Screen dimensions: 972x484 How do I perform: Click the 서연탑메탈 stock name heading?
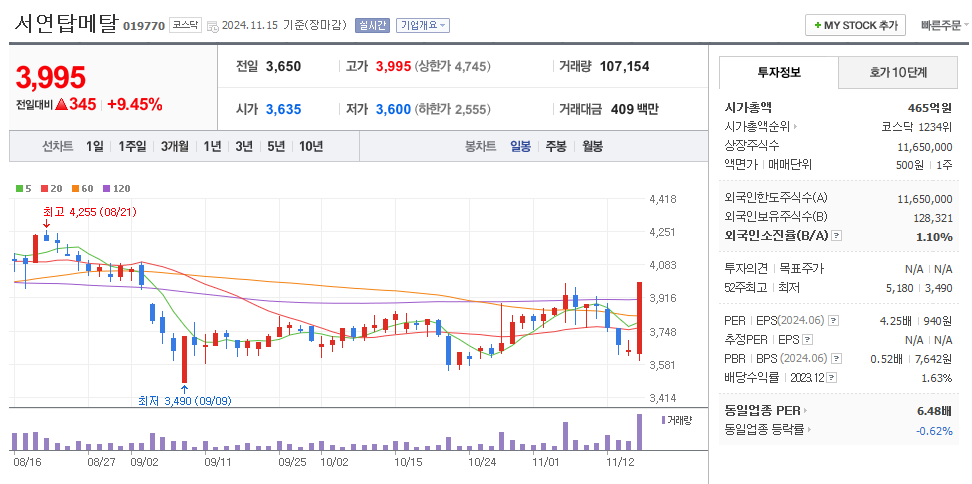tap(66, 24)
